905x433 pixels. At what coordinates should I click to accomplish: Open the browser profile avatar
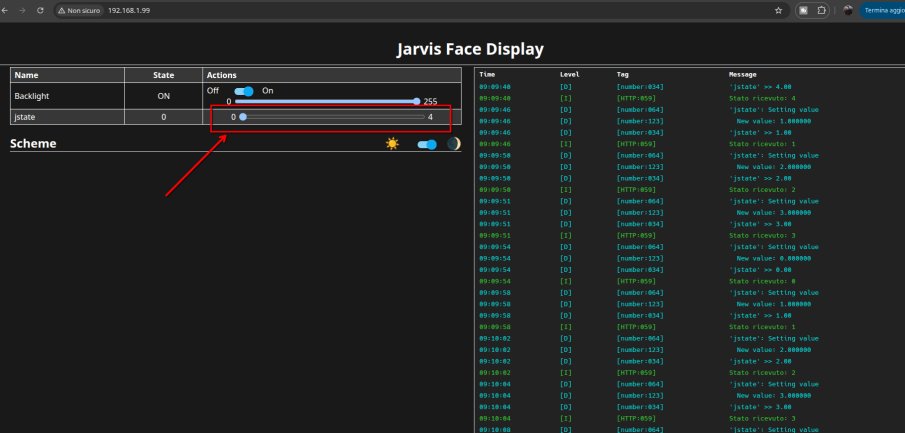click(x=848, y=10)
